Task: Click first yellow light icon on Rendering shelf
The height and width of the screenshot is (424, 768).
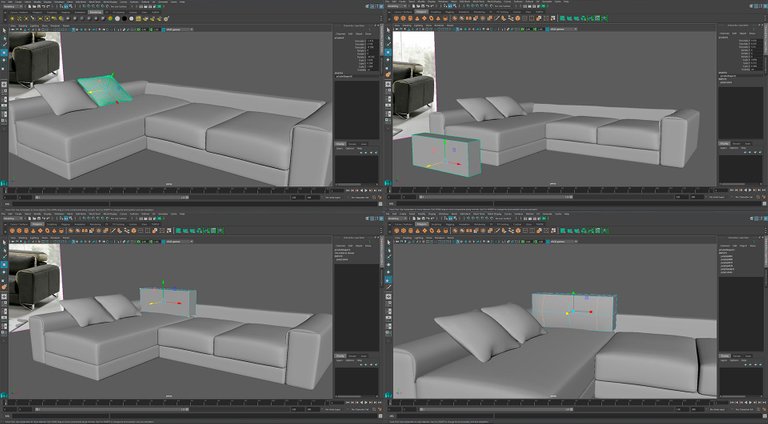Action: pos(12,19)
